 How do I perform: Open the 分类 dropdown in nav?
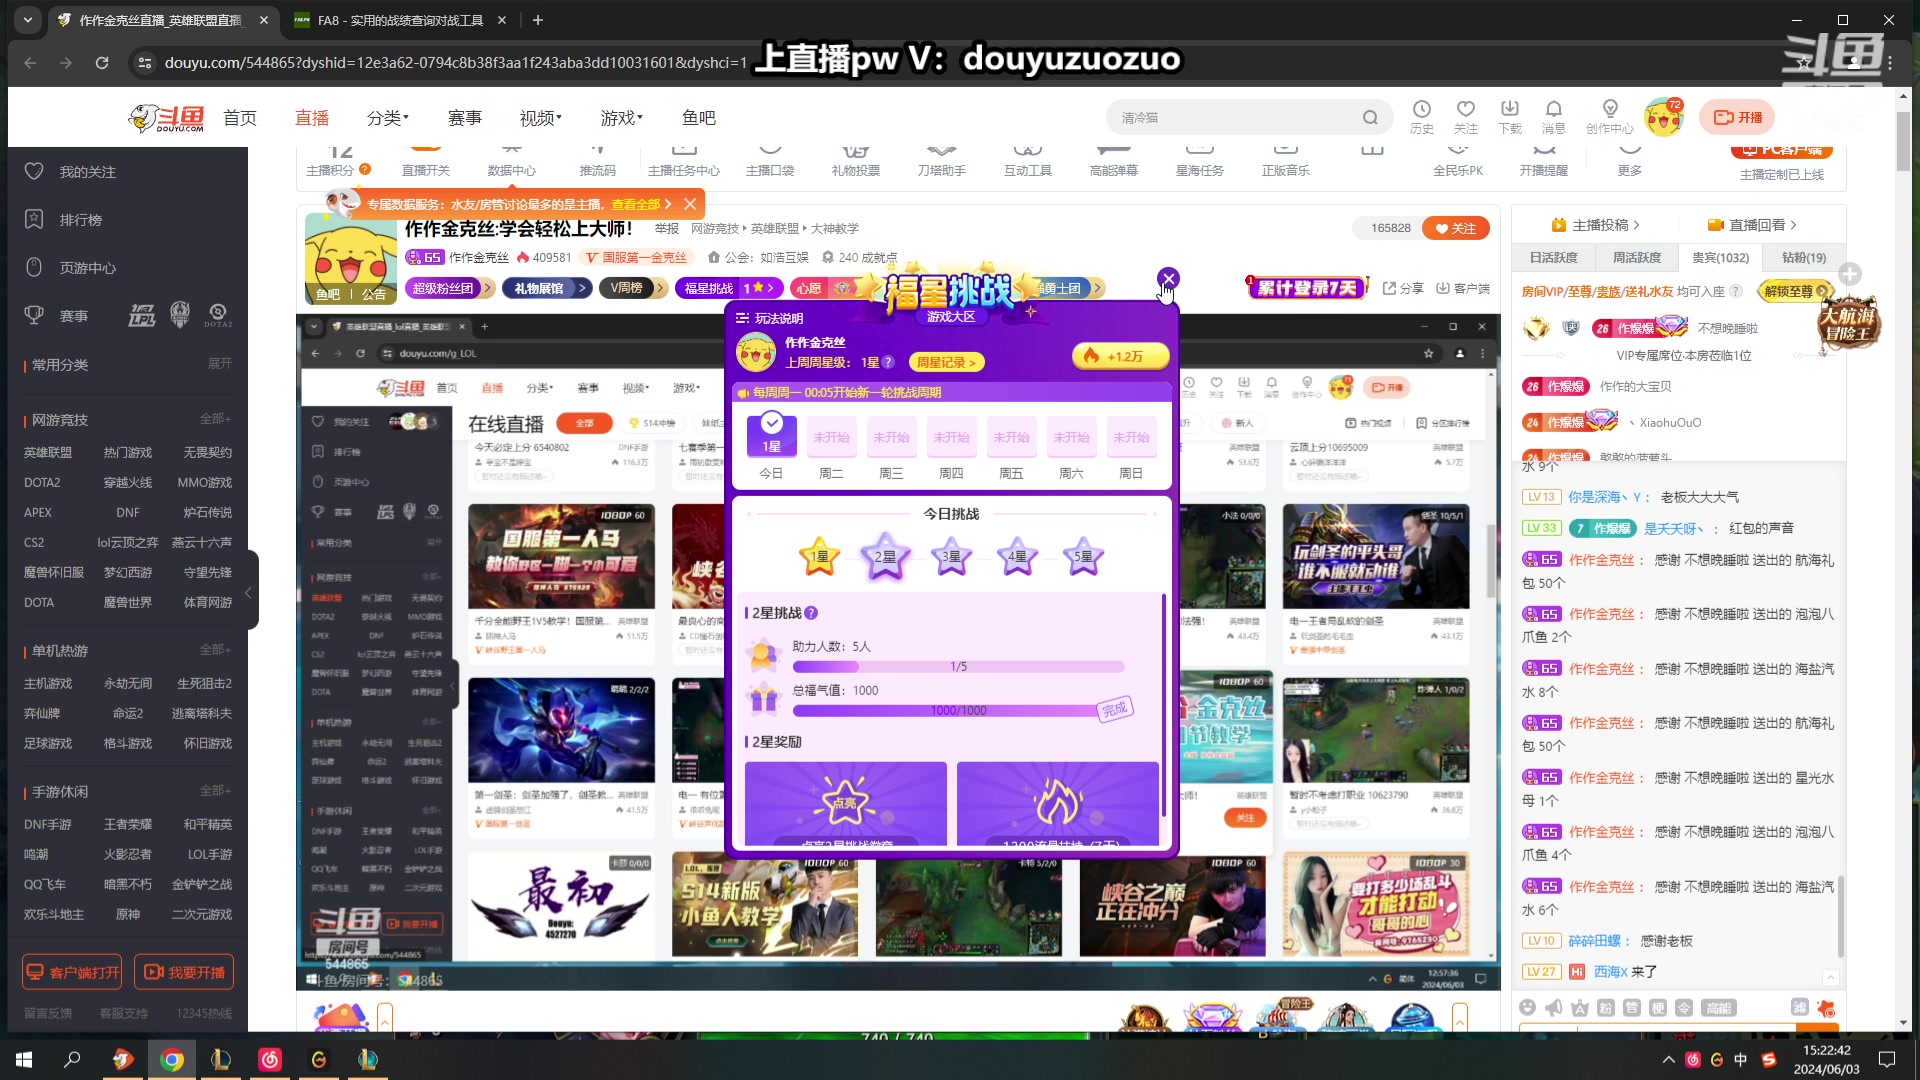388,118
